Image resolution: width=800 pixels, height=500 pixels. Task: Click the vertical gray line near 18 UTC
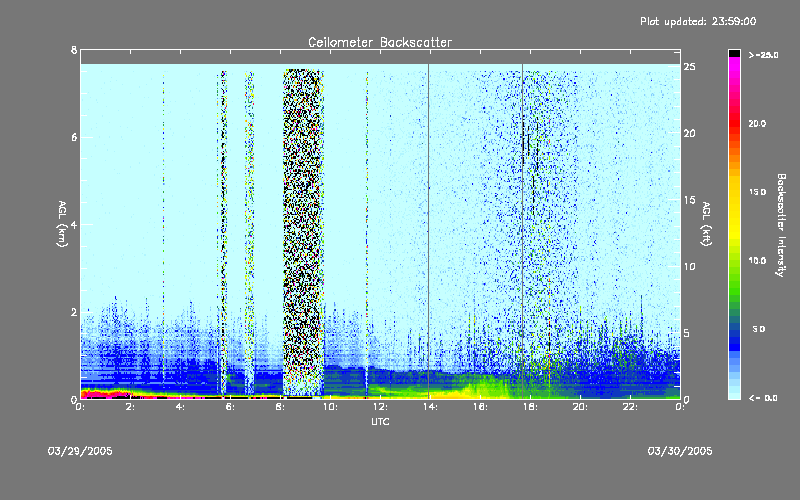(x=522, y=231)
